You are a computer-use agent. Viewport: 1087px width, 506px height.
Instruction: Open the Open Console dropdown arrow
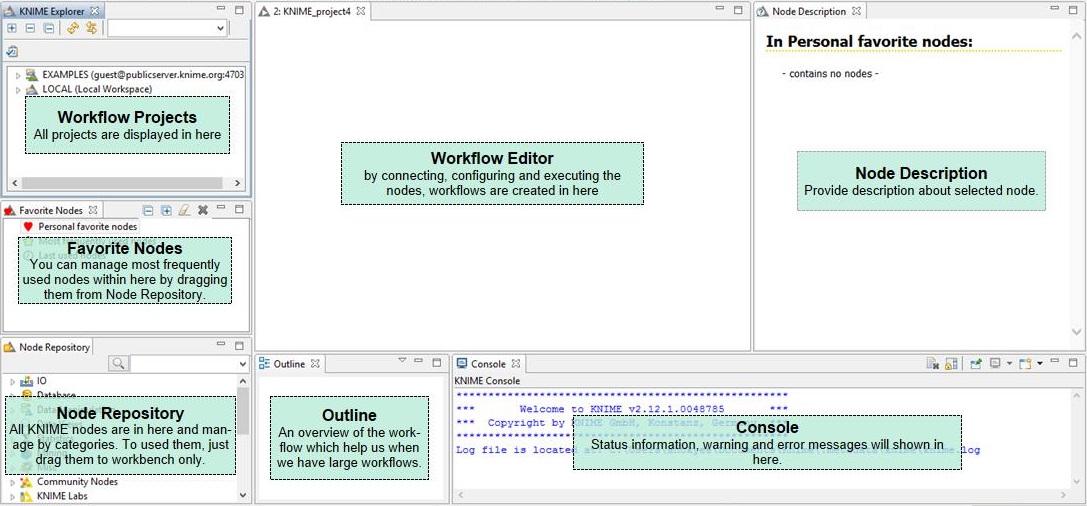click(x=1040, y=363)
